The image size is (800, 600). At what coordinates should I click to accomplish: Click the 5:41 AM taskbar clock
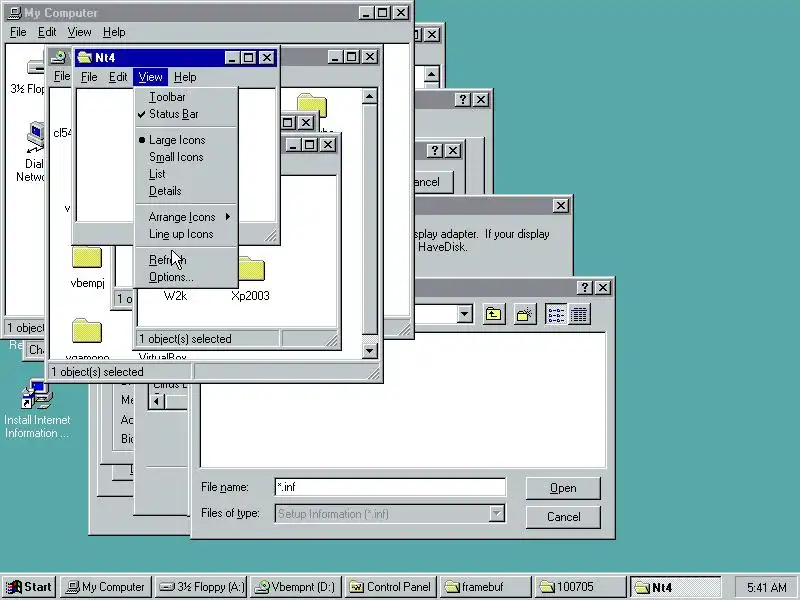(766, 587)
